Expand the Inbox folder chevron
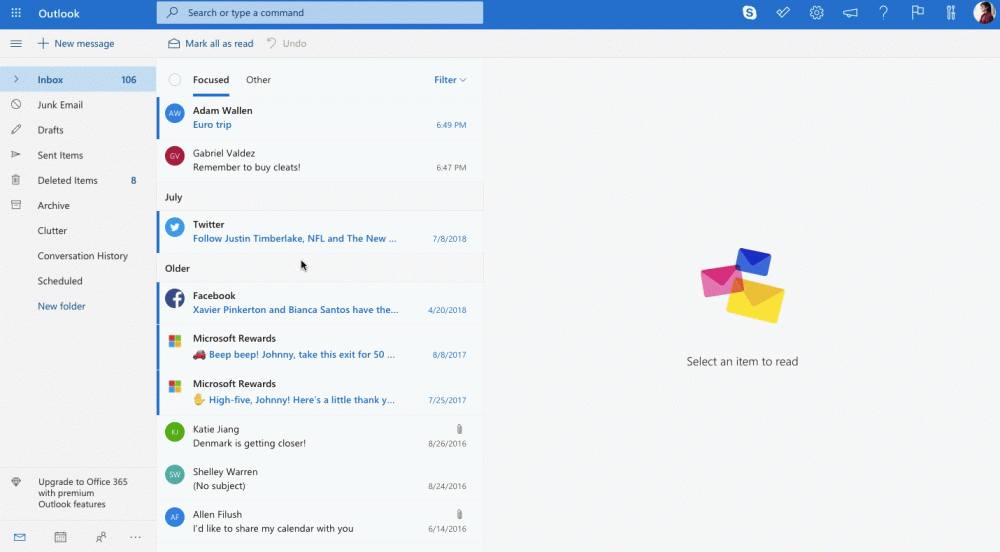The image size is (1000, 552). click(x=16, y=80)
